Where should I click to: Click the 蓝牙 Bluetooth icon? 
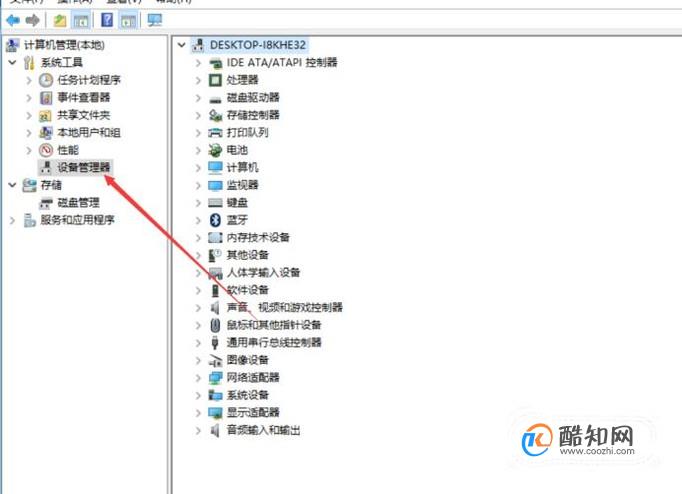215,220
